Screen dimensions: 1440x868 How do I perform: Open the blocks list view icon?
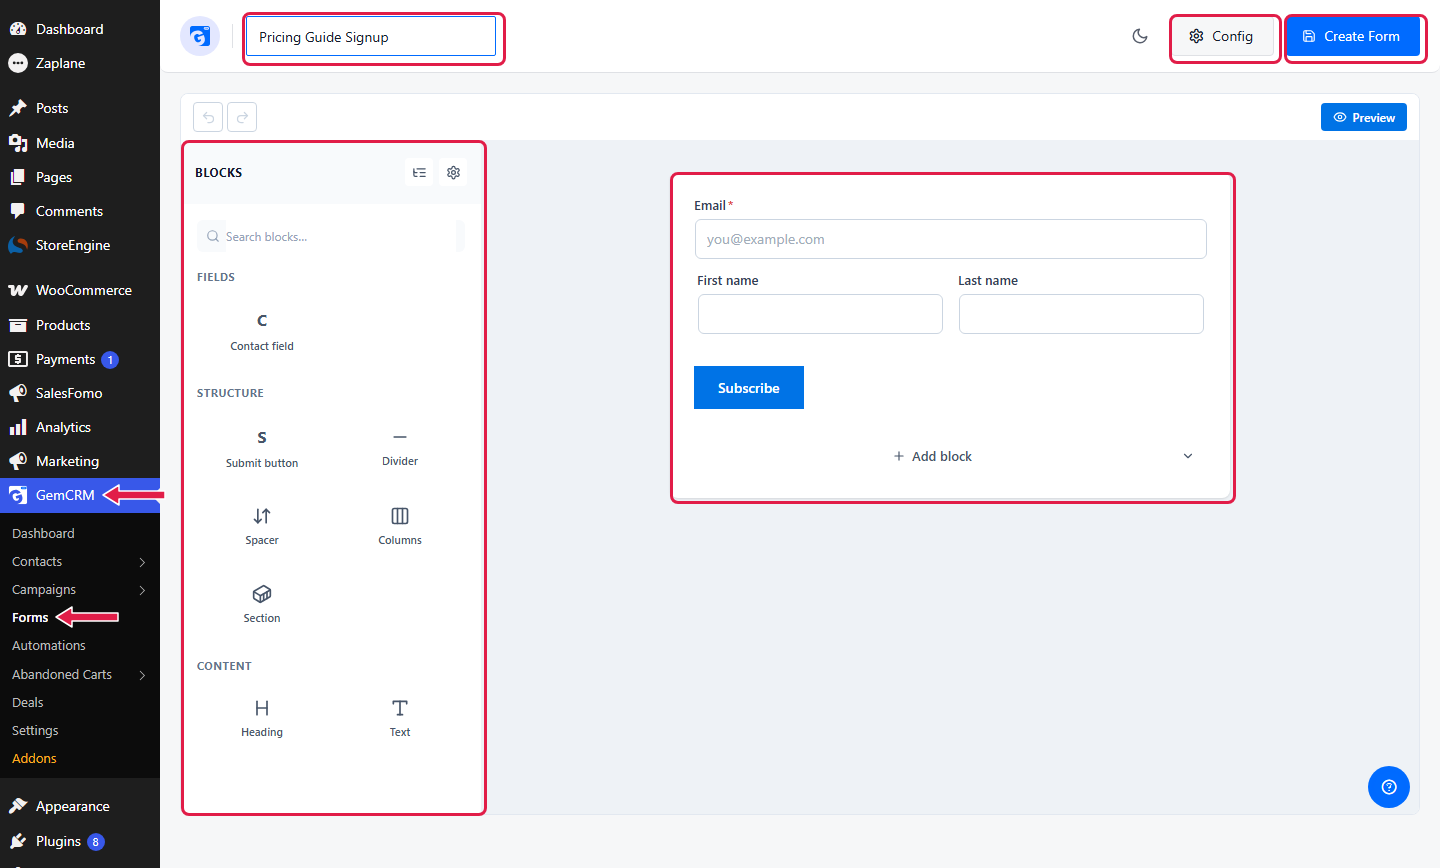(419, 173)
